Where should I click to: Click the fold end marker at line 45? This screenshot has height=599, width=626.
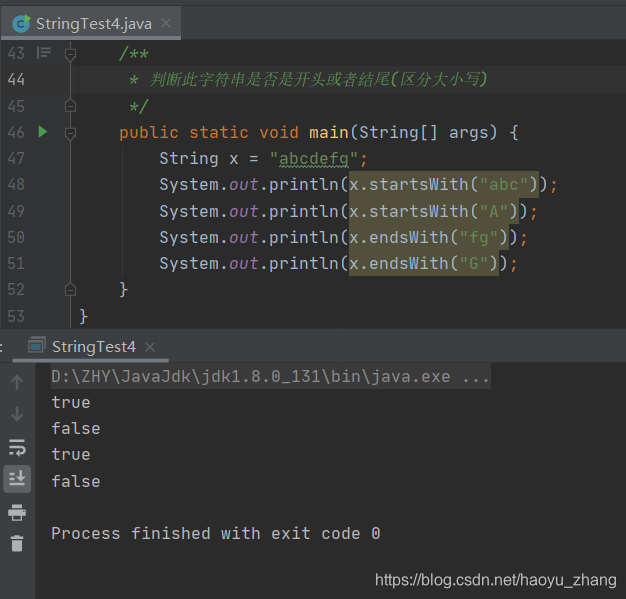70,106
